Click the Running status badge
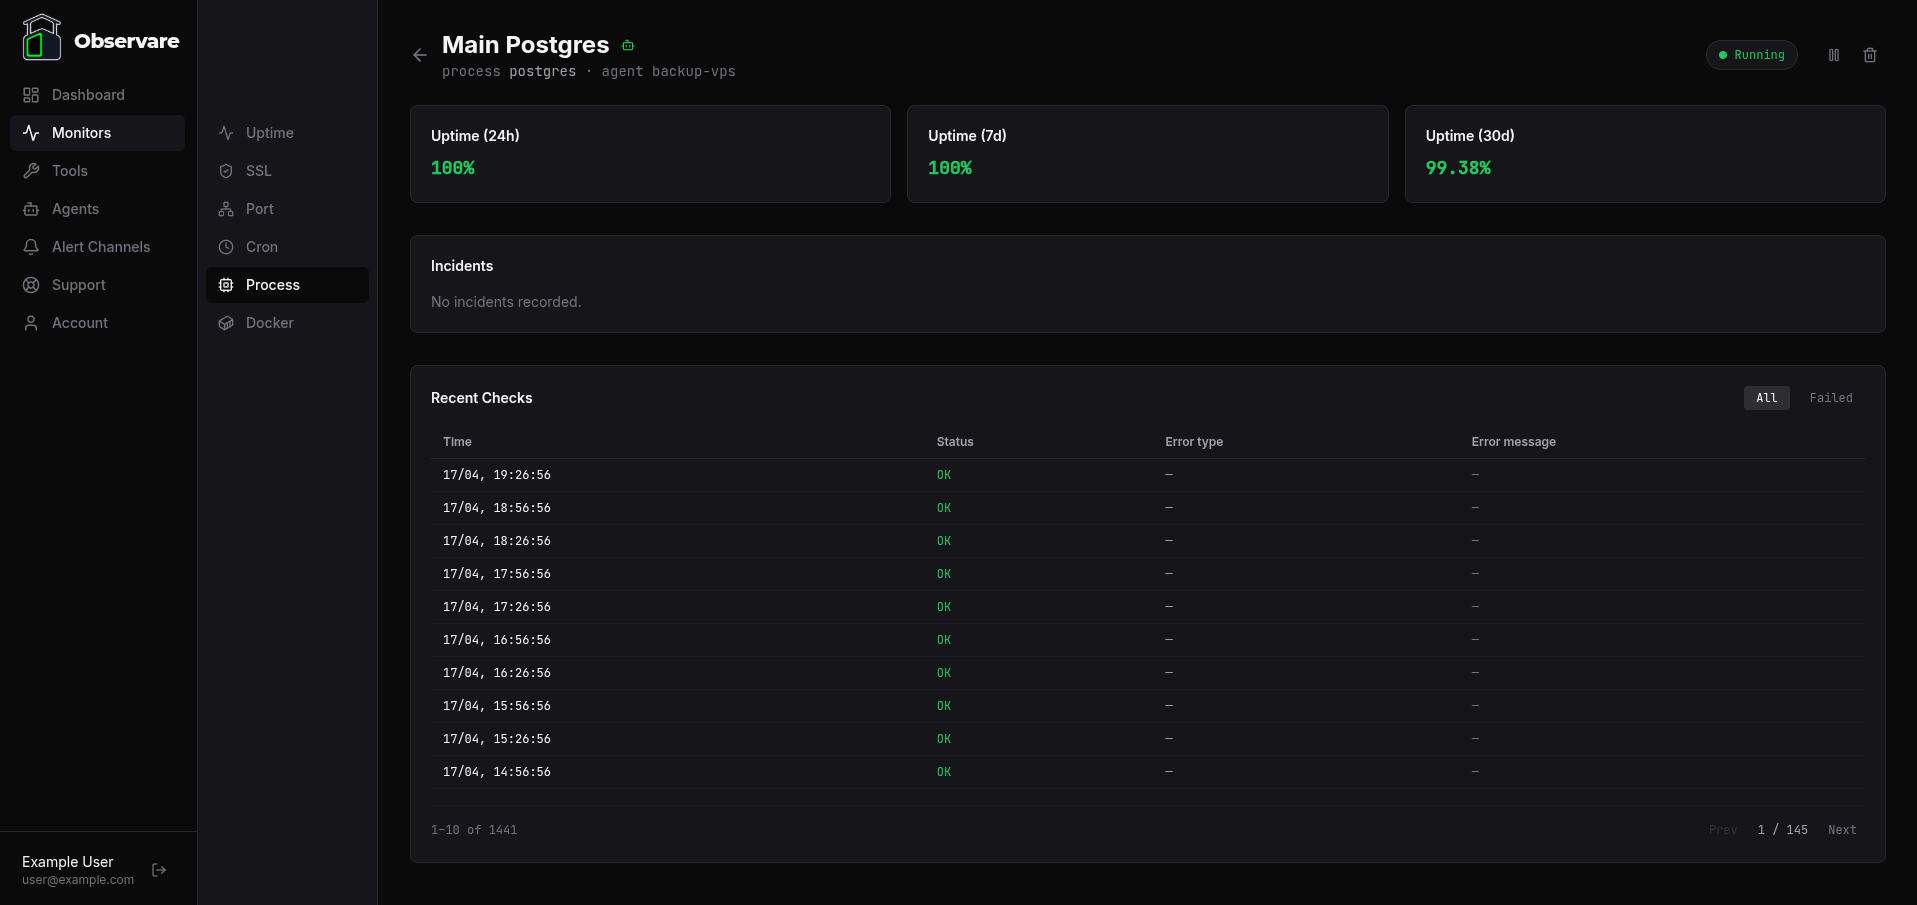This screenshot has width=1917, height=905. click(x=1751, y=55)
